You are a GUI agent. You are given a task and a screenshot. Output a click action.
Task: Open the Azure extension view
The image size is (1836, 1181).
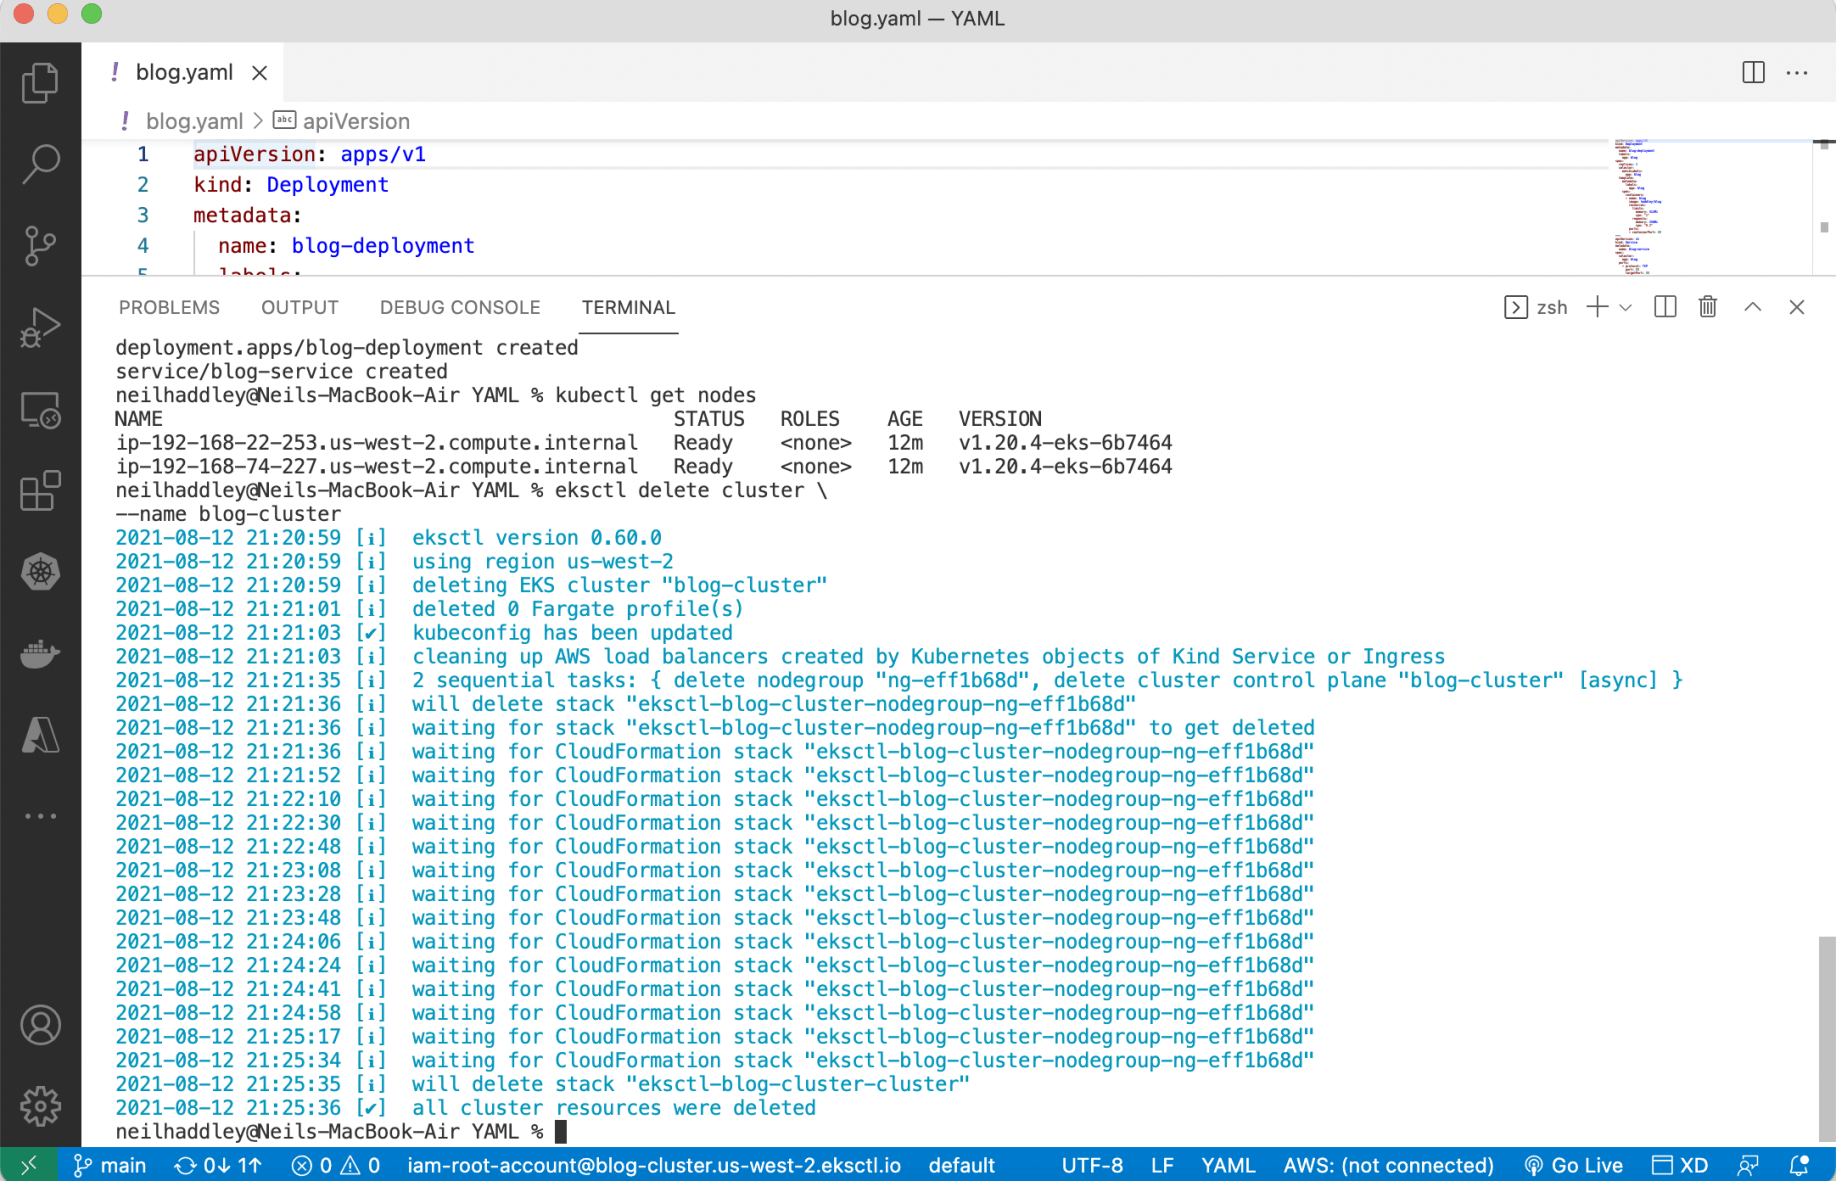pos(40,736)
